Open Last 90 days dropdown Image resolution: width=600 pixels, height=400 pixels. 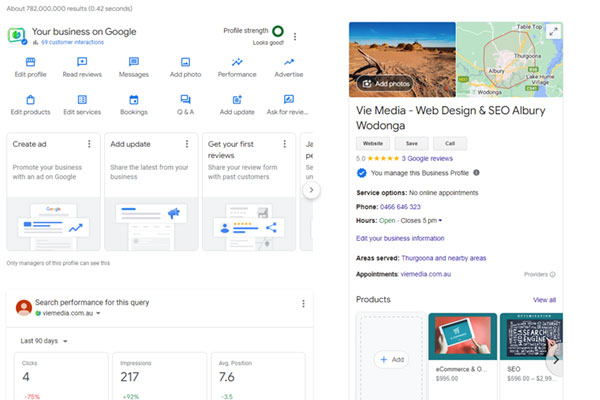44,341
